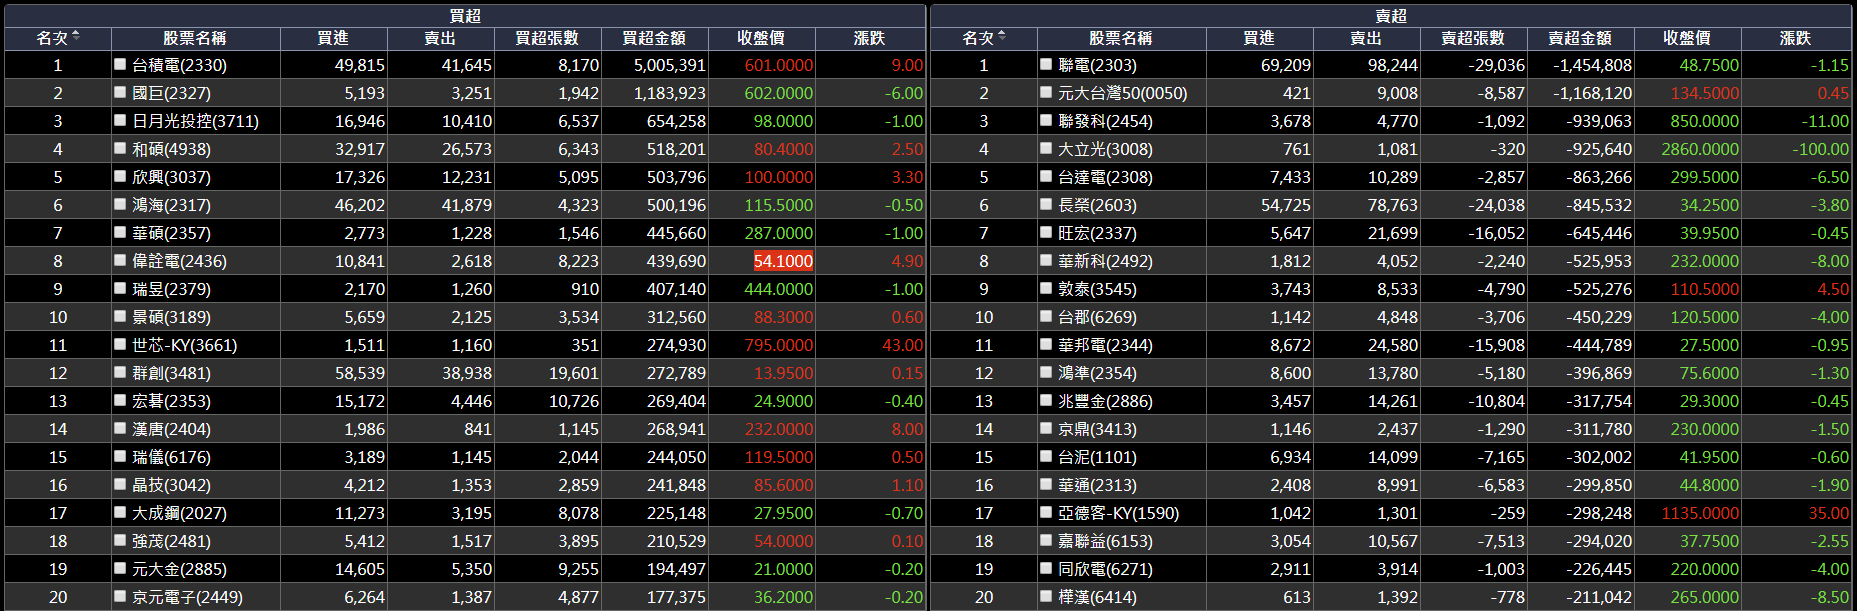Select stock name 元大金(2885)
1857x611 pixels.
pyautogui.click(x=179, y=569)
